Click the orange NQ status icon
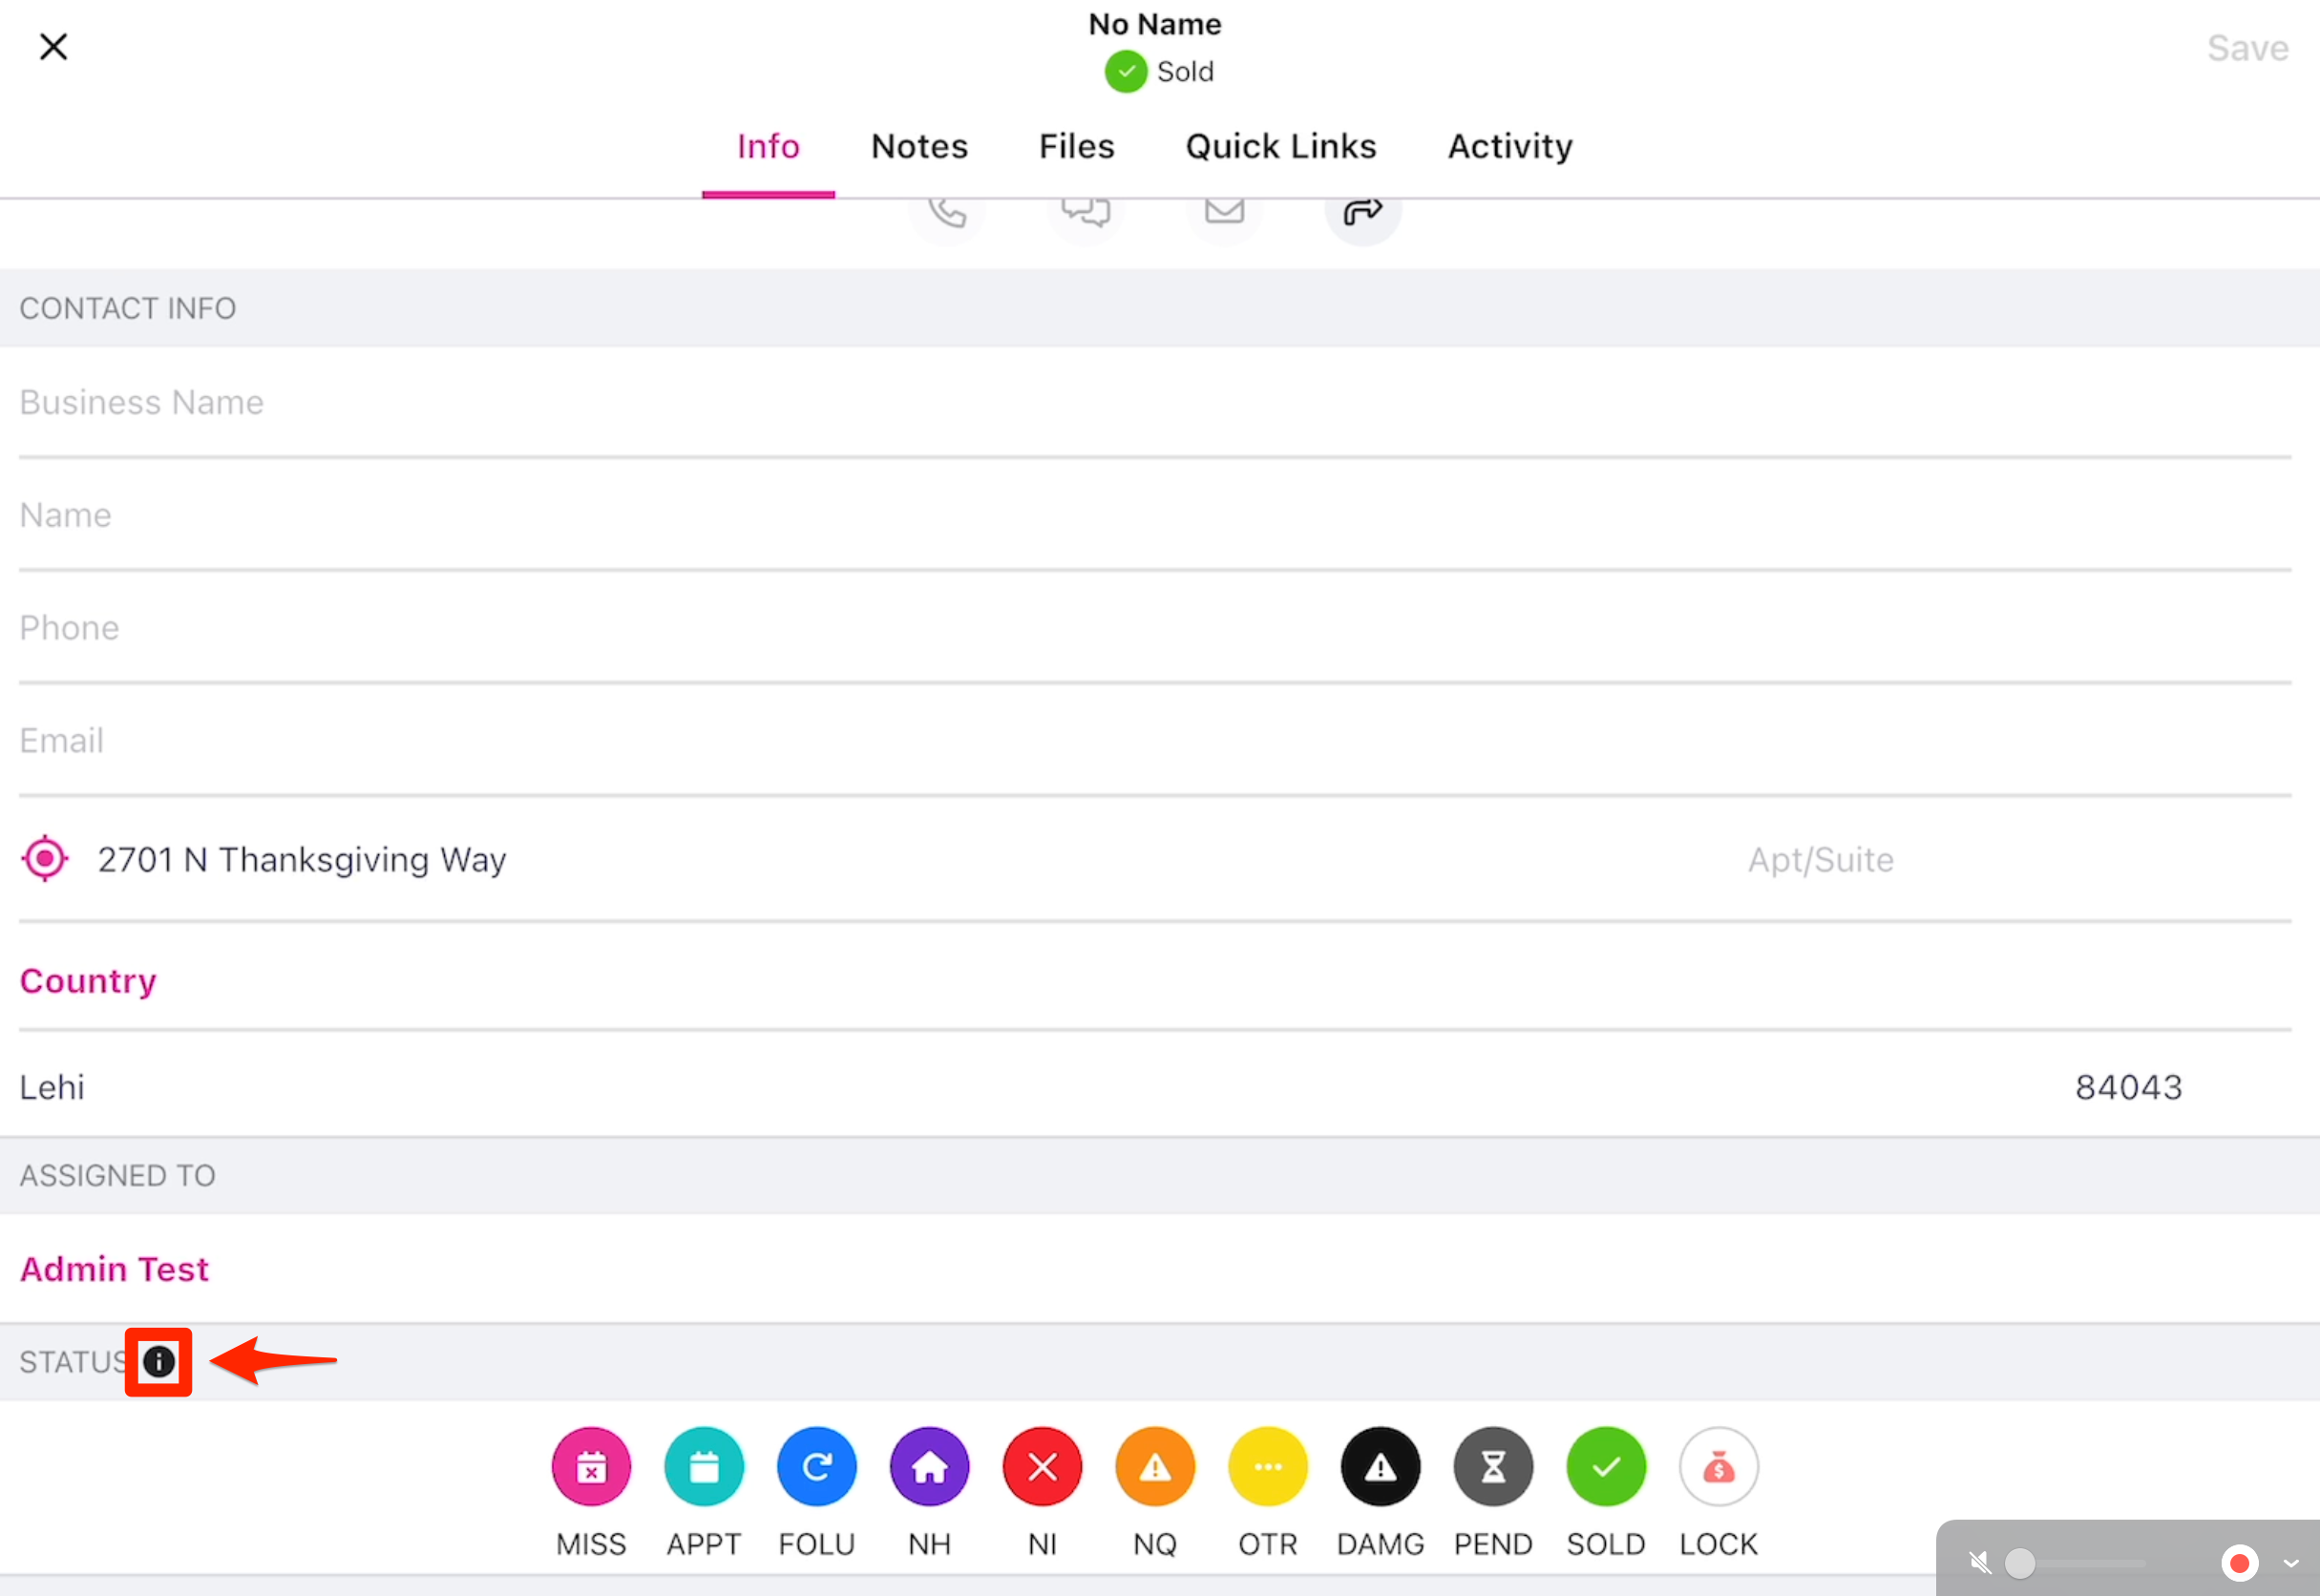 click(1155, 1467)
